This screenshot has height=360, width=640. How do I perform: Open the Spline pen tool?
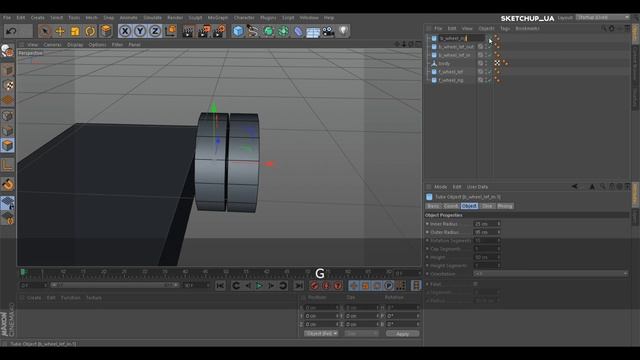coord(253,31)
